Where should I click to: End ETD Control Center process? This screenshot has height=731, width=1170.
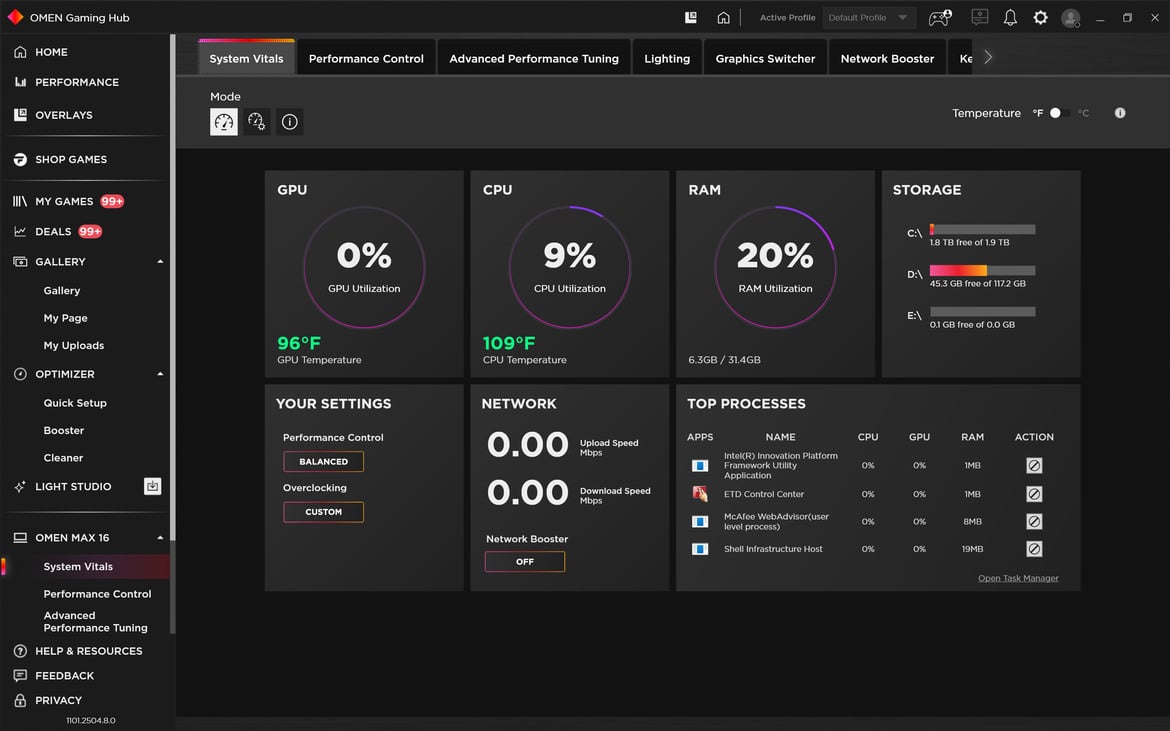click(x=1034, y=494)
